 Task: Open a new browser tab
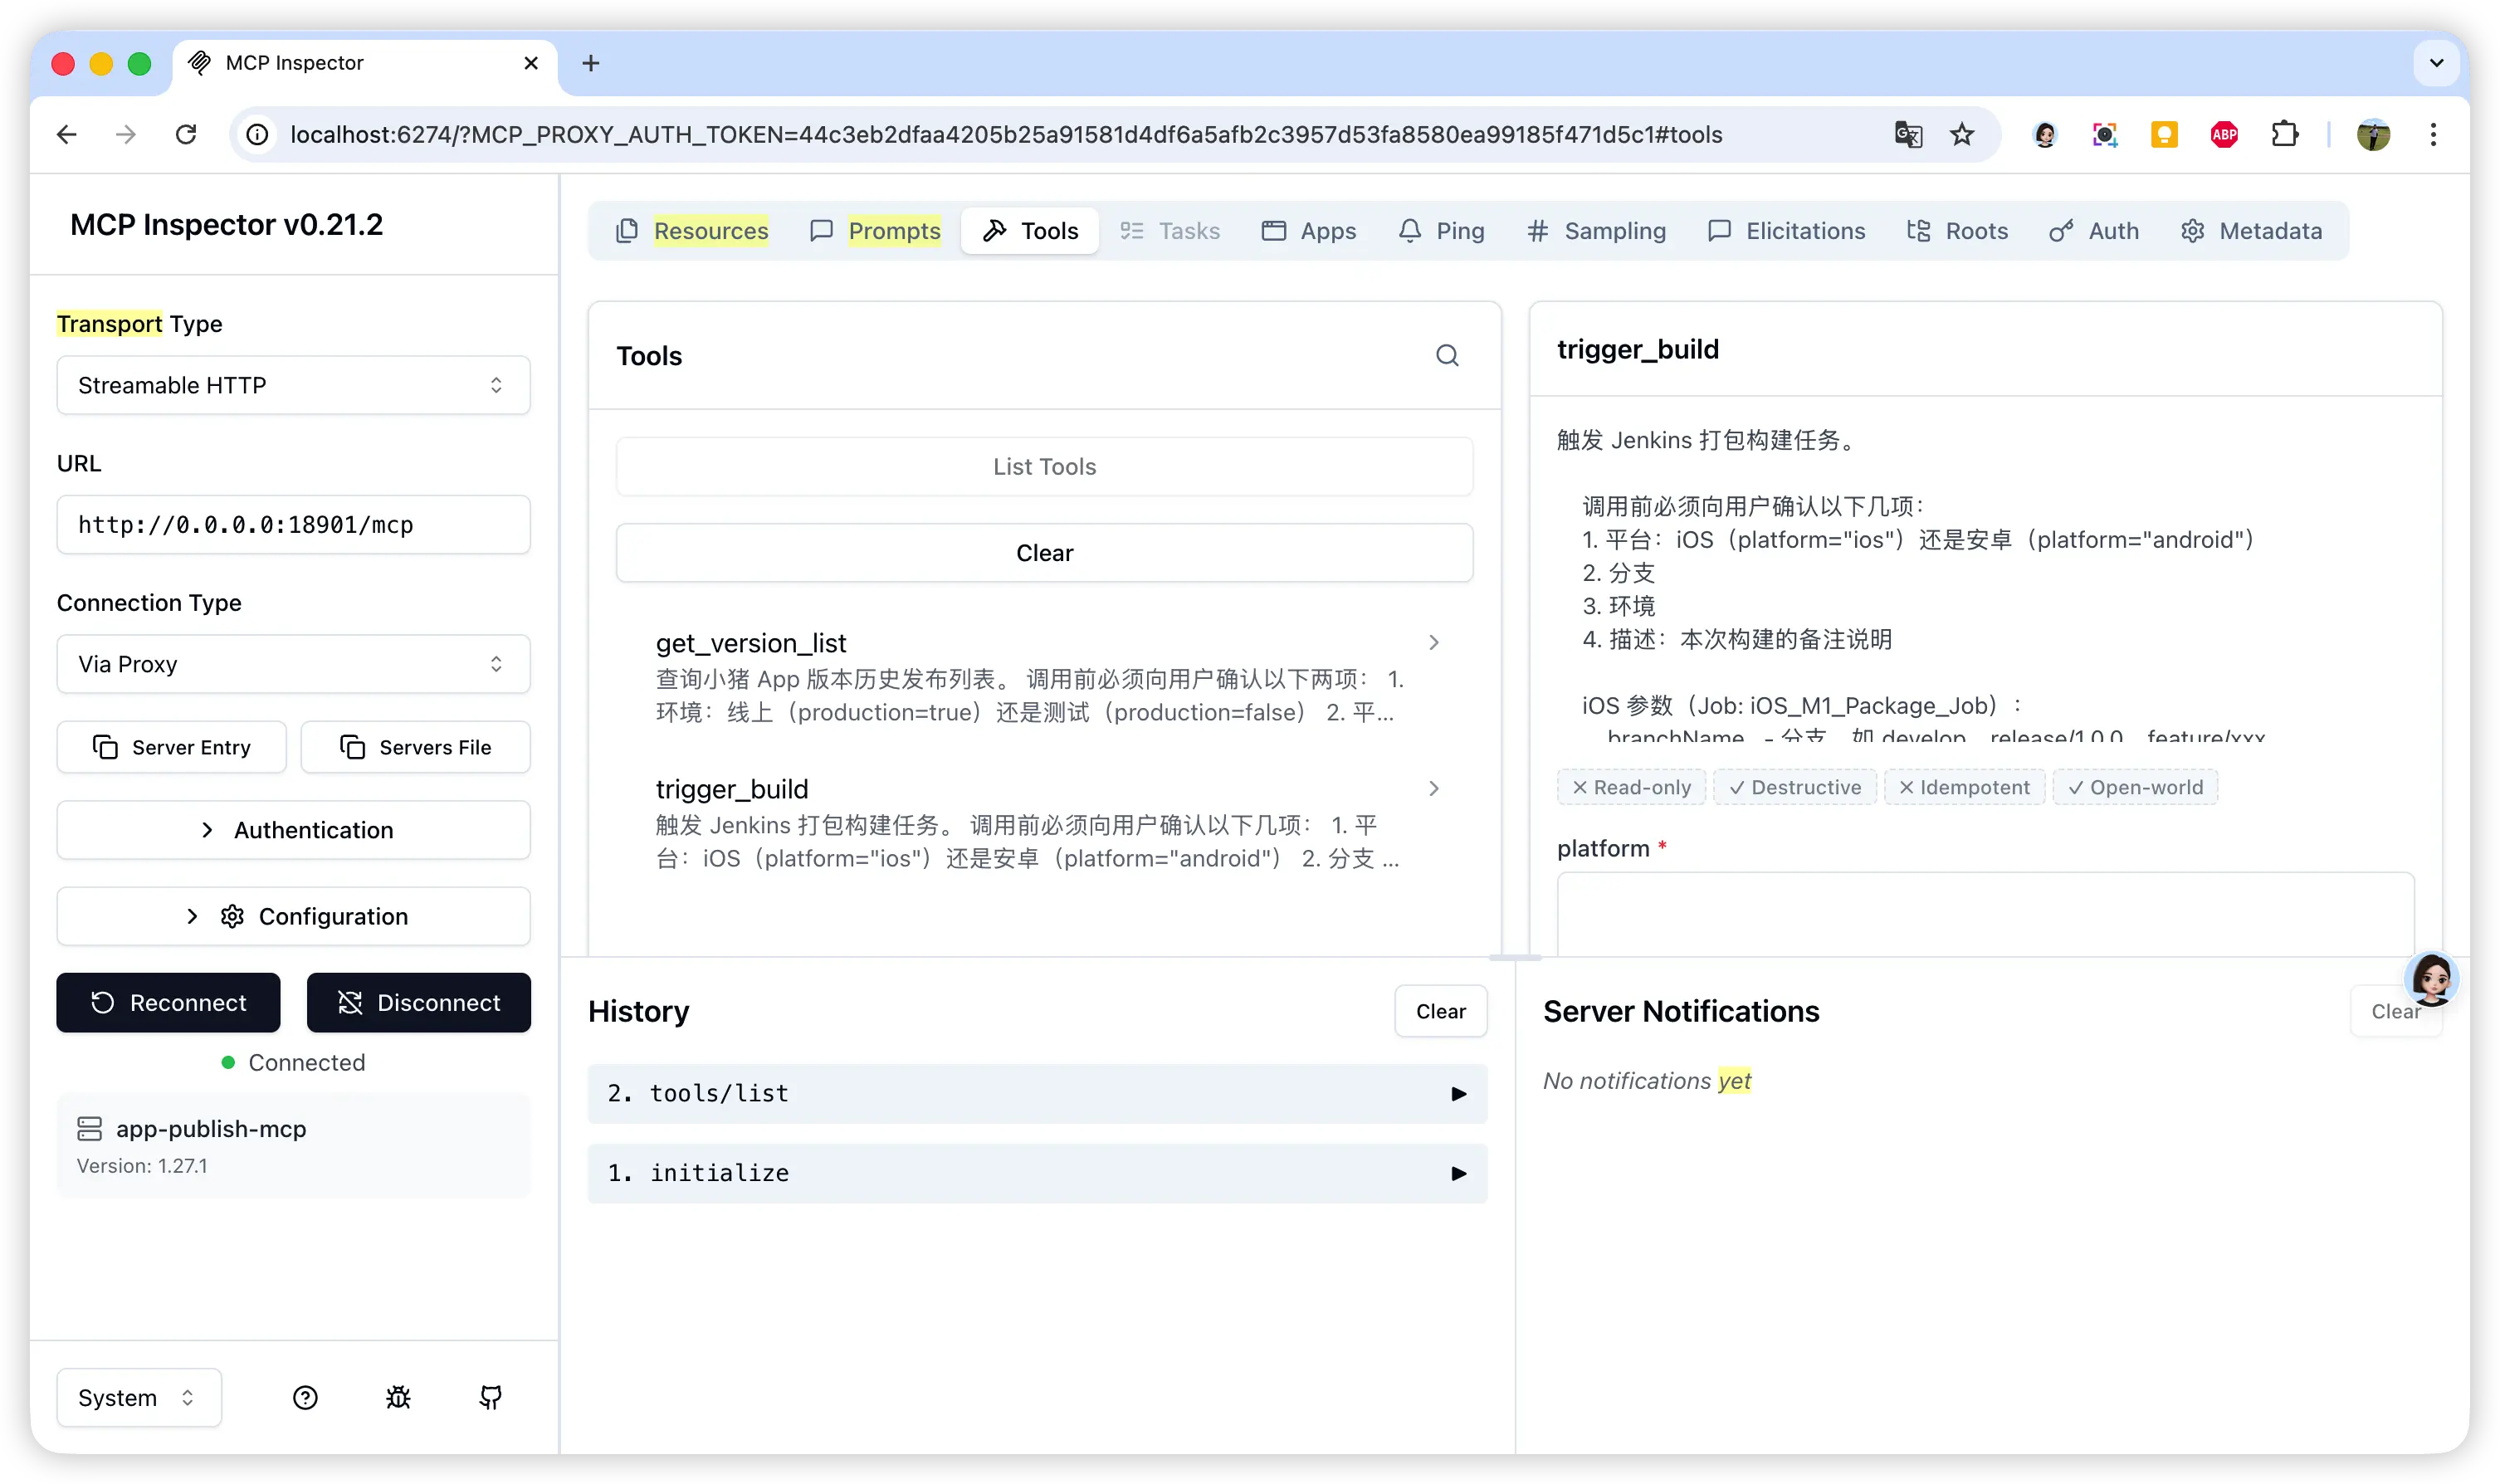(591, 63)
